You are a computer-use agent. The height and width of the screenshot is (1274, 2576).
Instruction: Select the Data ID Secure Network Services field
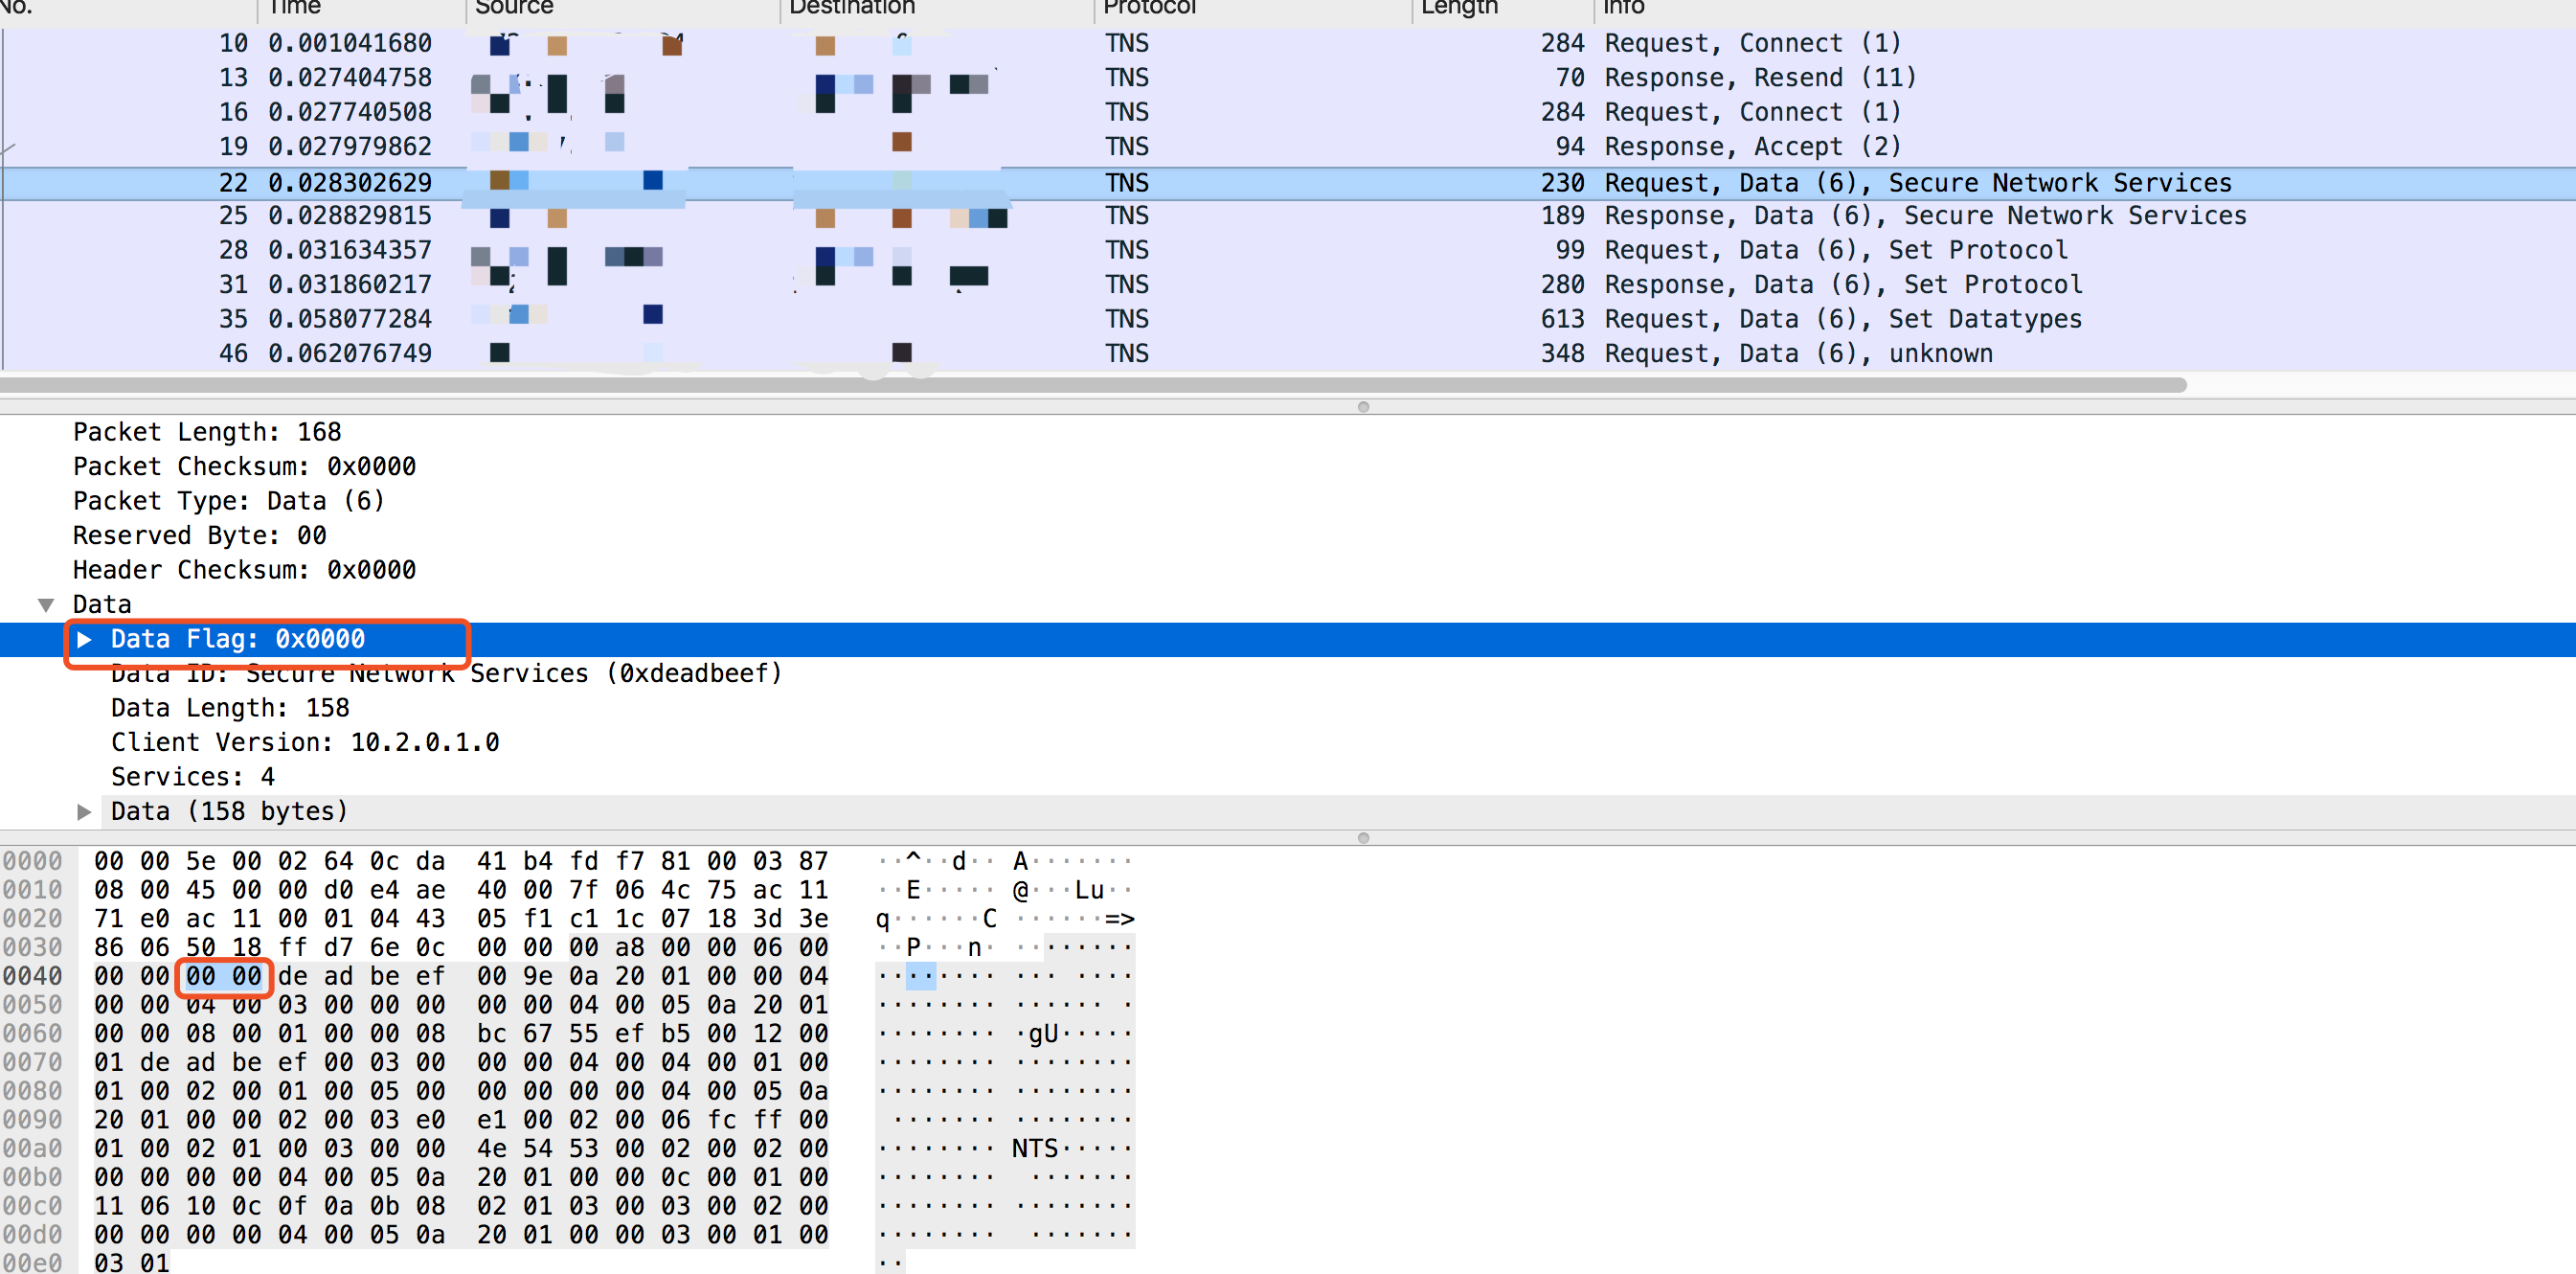coord(446,674)
